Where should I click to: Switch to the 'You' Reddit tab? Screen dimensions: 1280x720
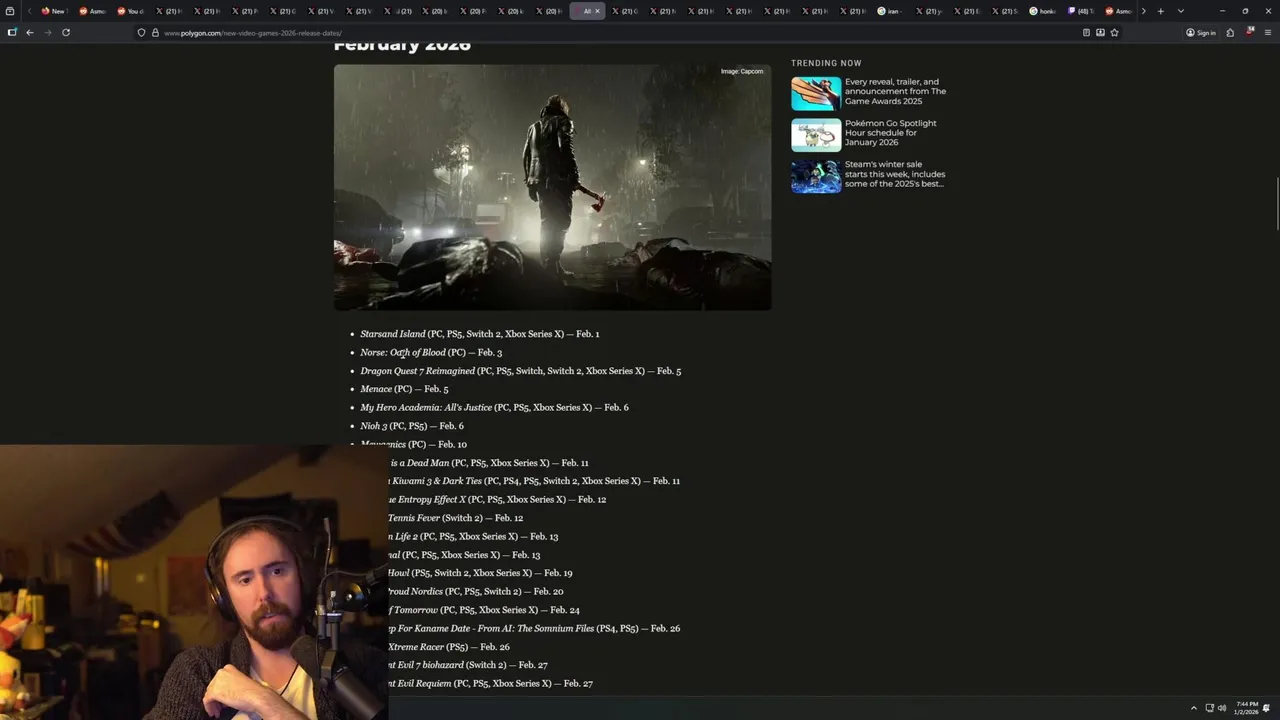[129, 11]
